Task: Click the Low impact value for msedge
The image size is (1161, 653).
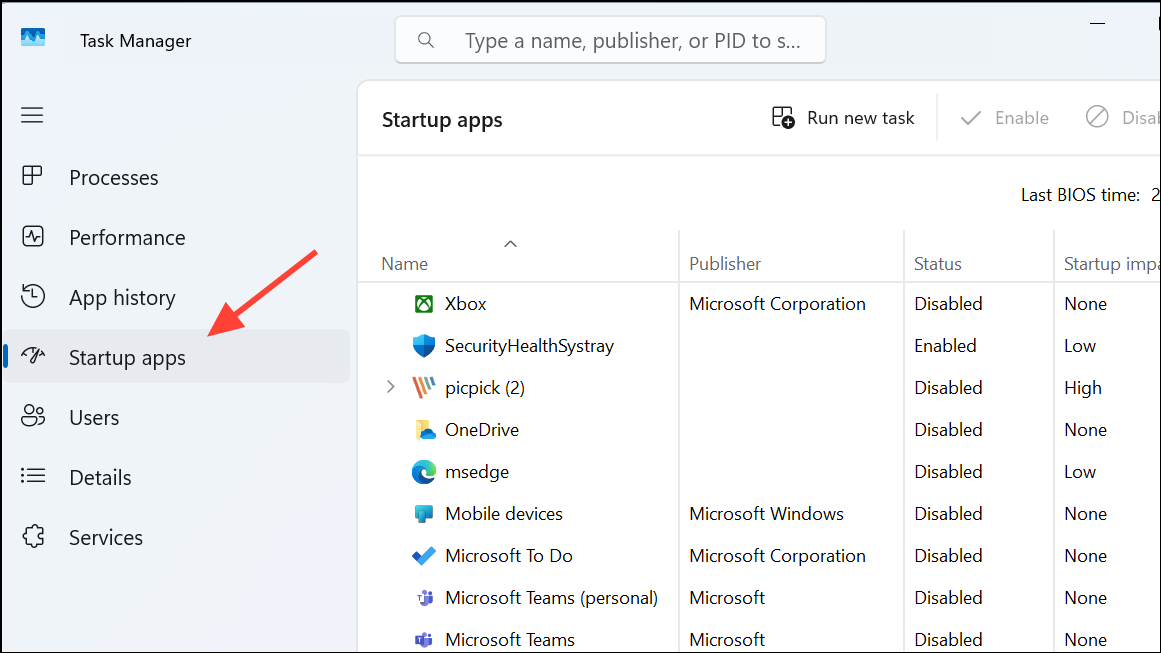Action: pos(1080,472)
